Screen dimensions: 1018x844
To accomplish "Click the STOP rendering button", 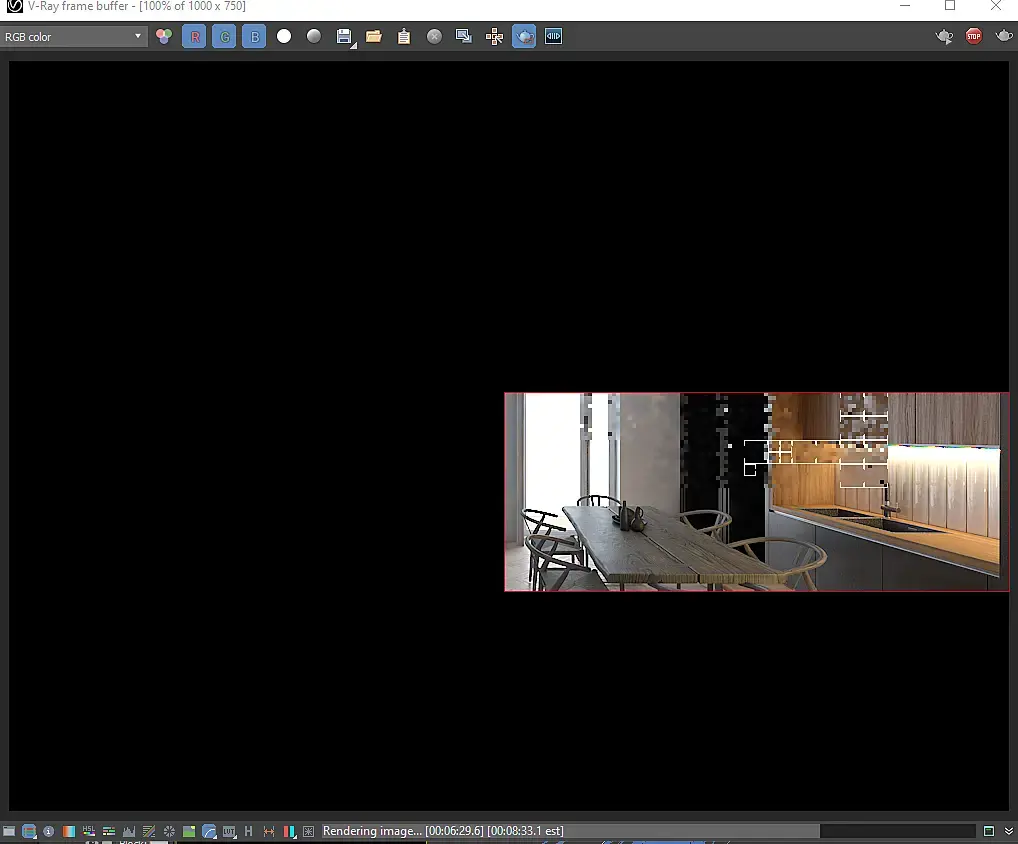I will [x=973, y=36].
